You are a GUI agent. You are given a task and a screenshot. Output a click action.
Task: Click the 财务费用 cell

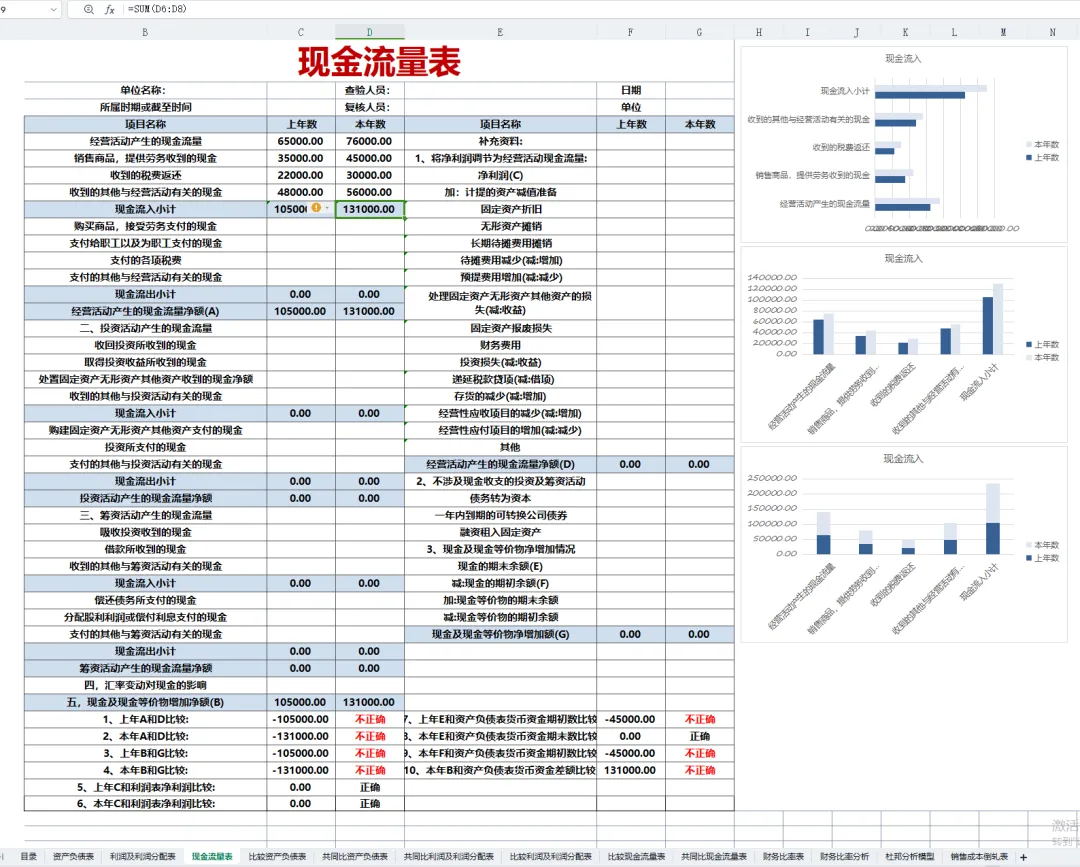(500, 346)
